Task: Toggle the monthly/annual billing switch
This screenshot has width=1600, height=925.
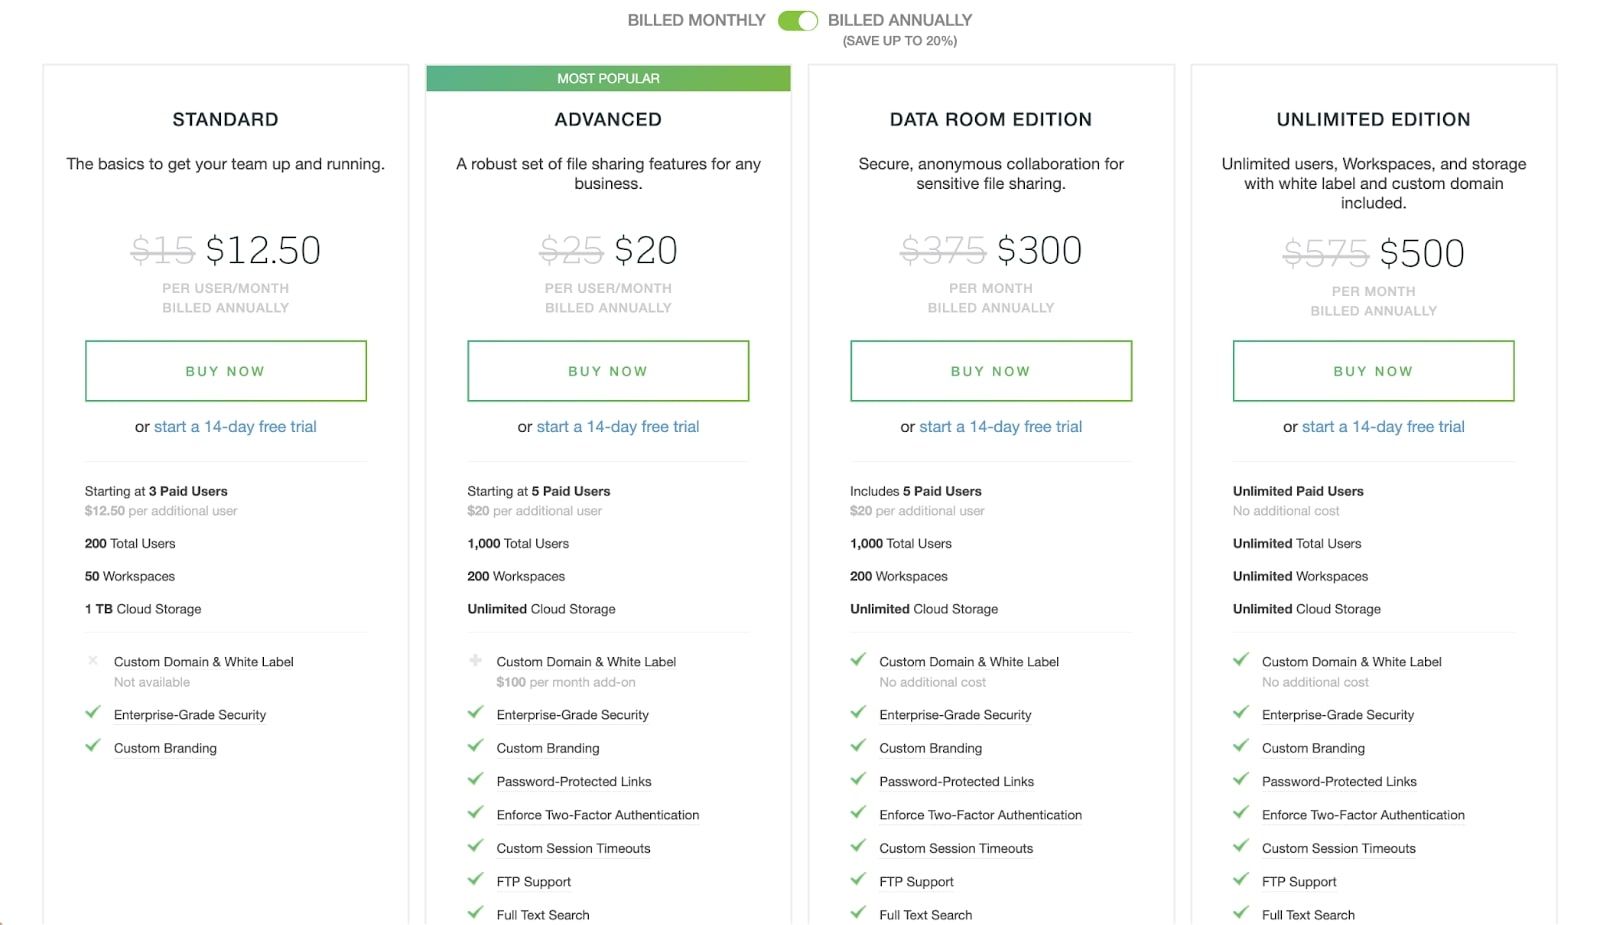Action: [798, 21]
